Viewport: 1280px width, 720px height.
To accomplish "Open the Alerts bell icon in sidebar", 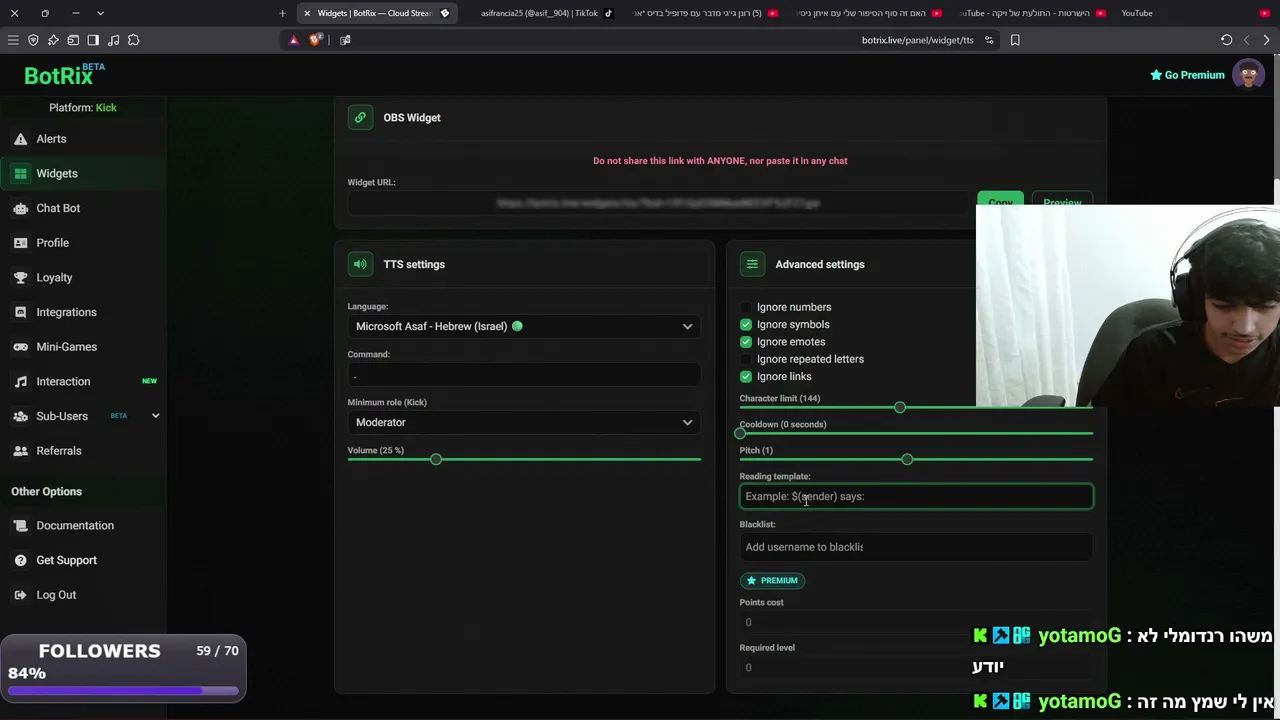I will coord(20,139).
